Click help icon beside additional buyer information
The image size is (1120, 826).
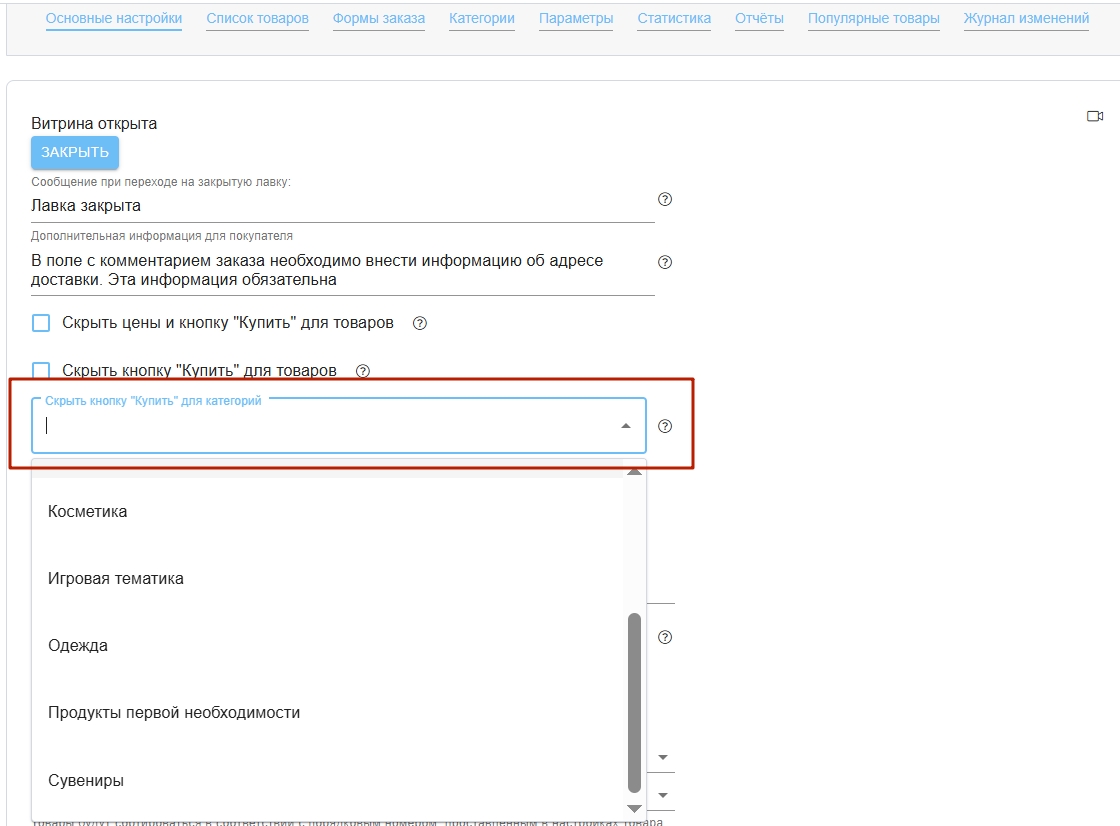pos(665,262)
